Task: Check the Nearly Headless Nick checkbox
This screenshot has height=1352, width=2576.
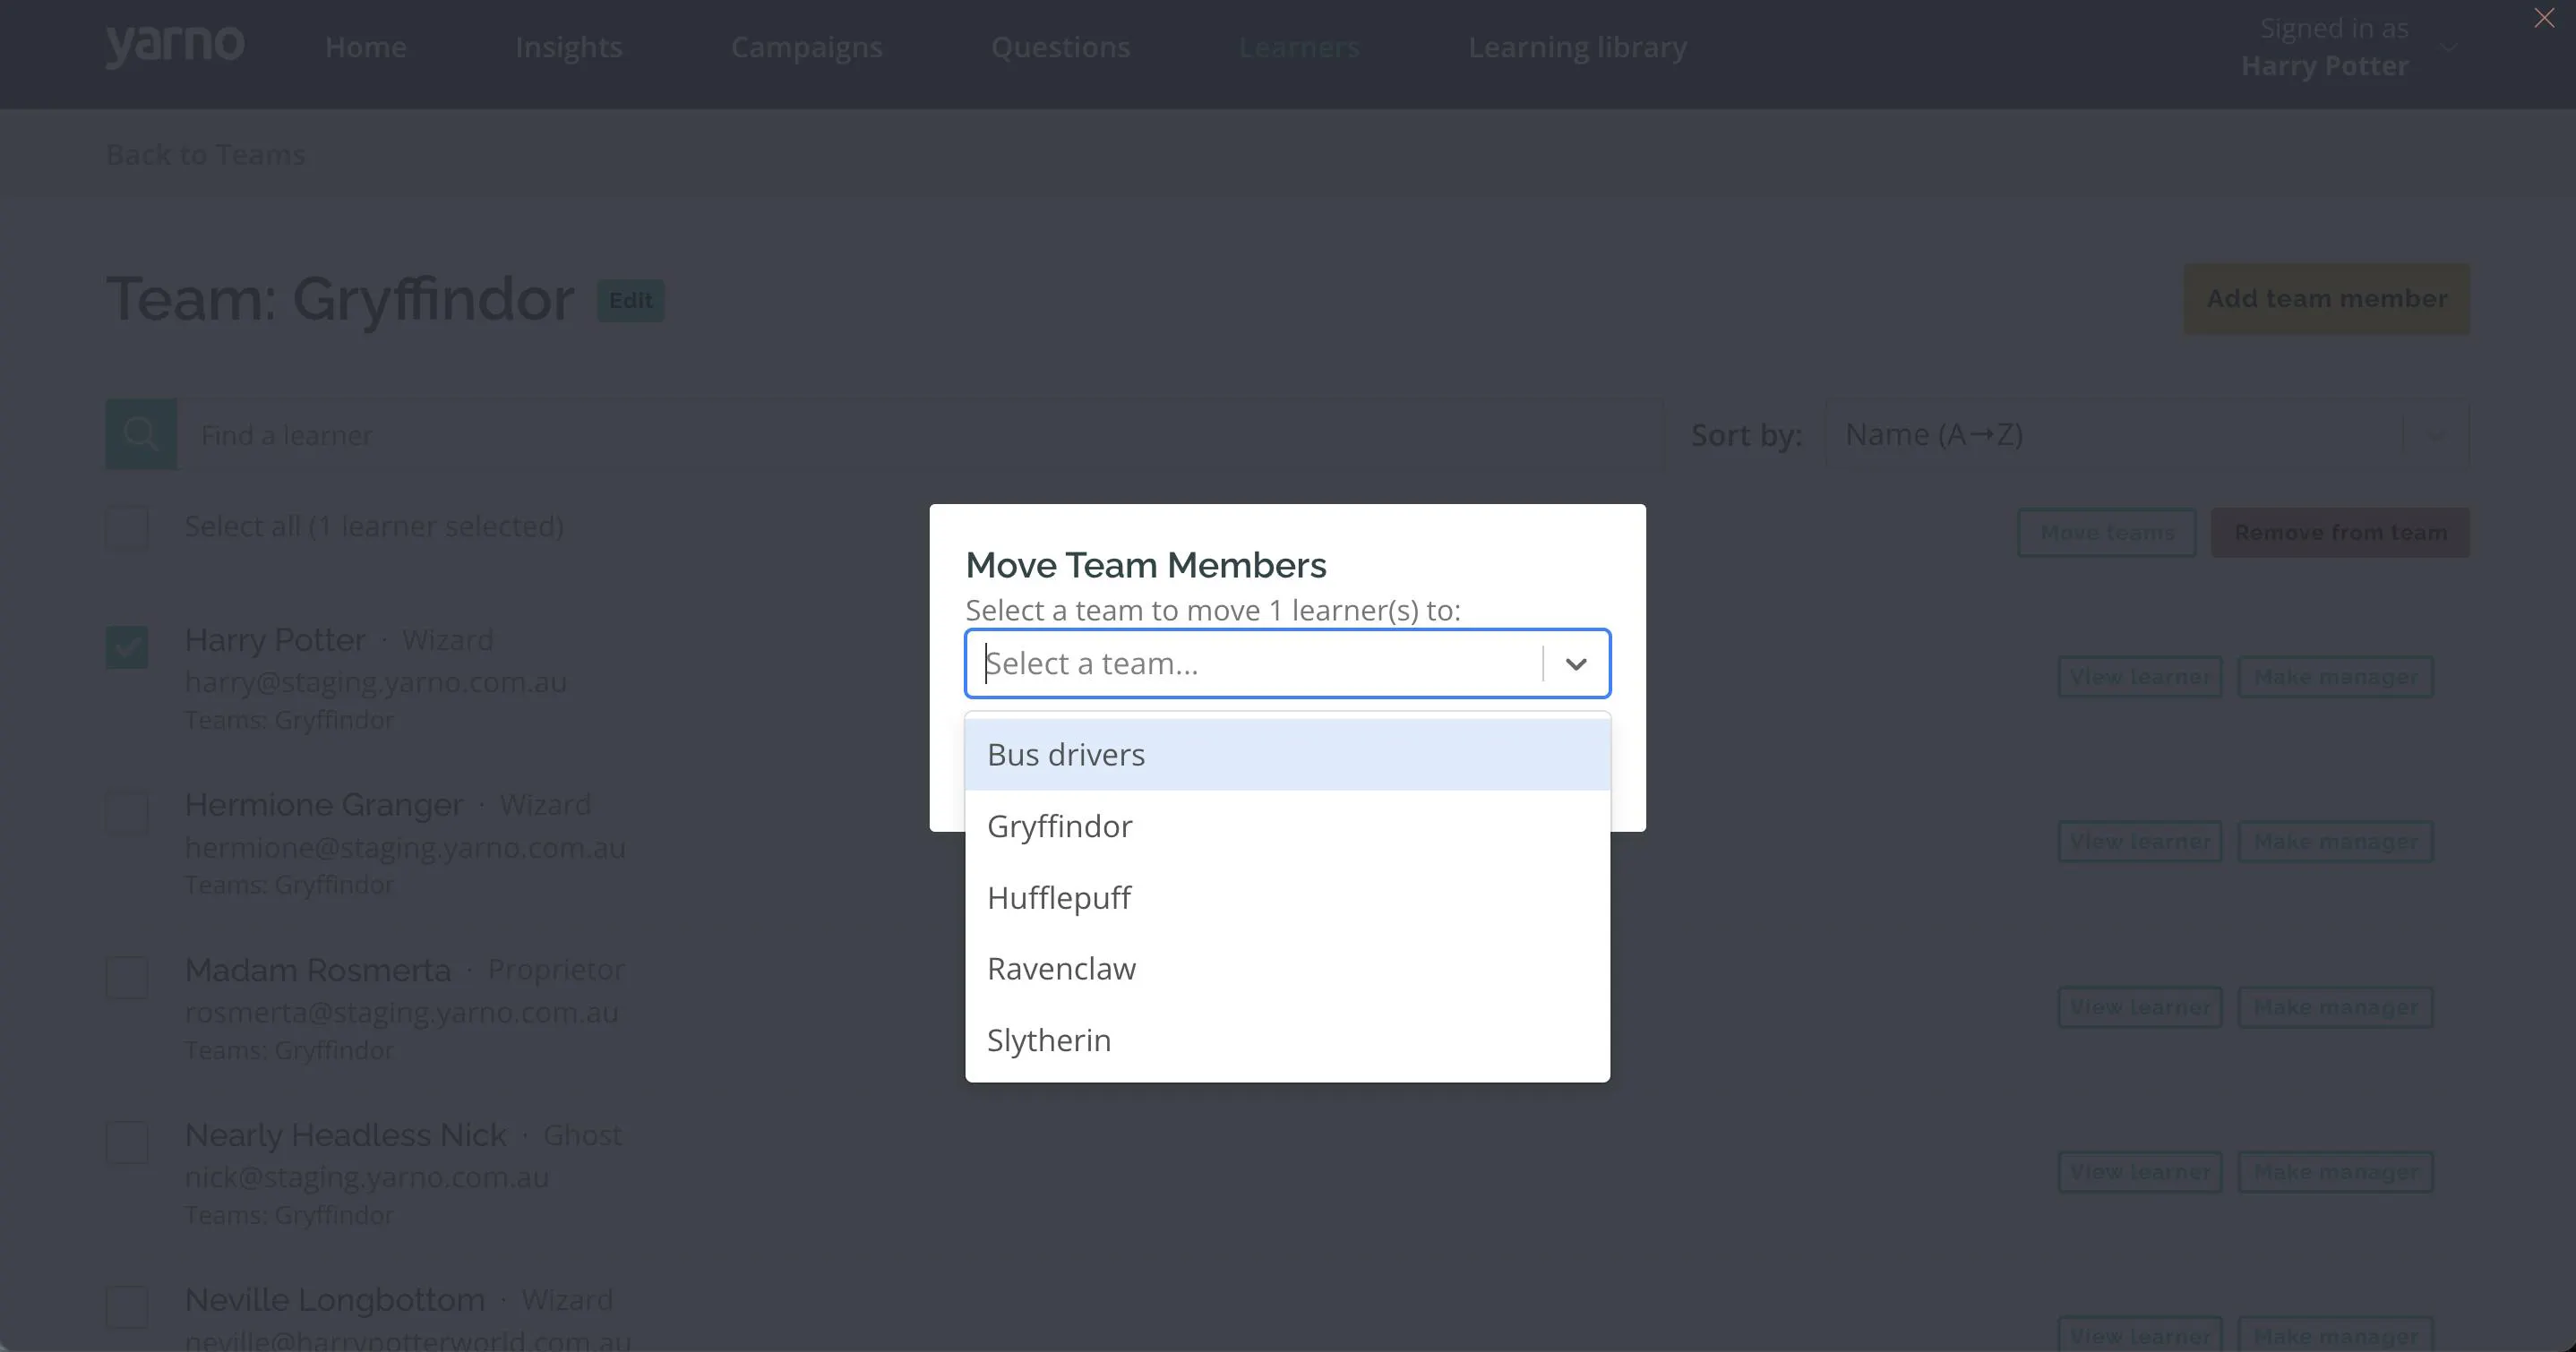Action: coord(127,1142)
